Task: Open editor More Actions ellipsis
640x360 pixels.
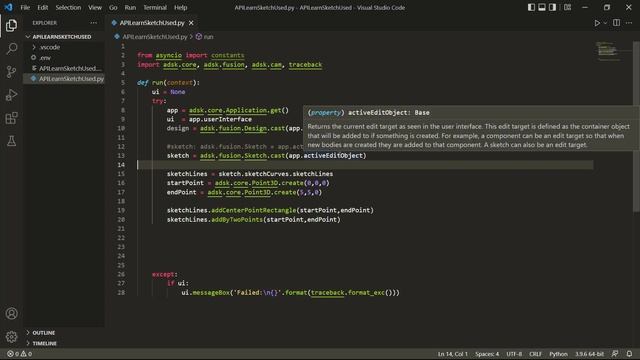Action: (x=629, y=23)
